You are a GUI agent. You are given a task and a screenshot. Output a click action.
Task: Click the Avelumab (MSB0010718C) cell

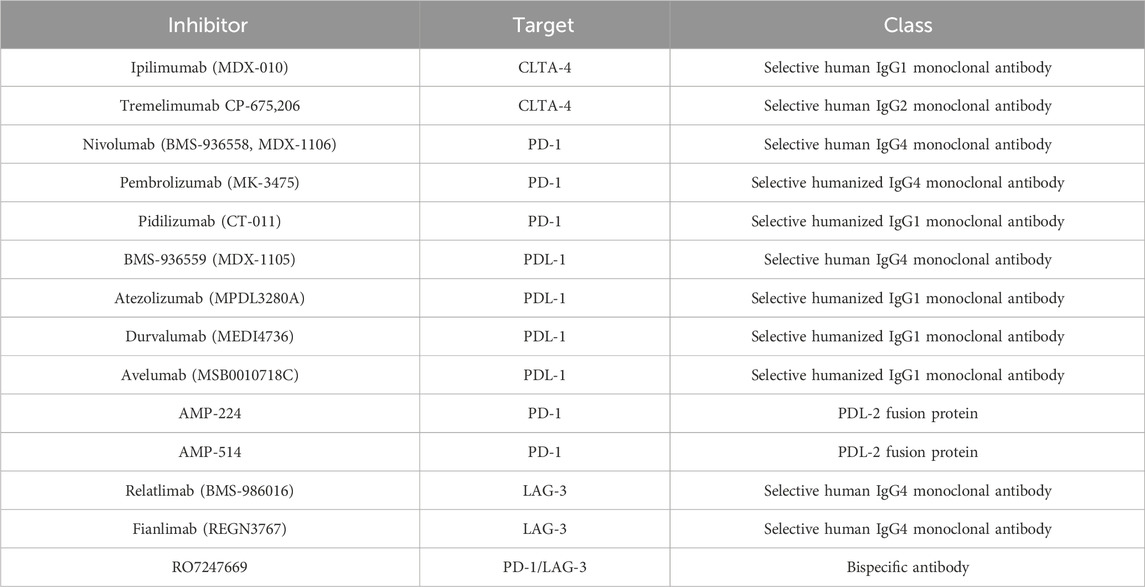[x=209, y=376]
